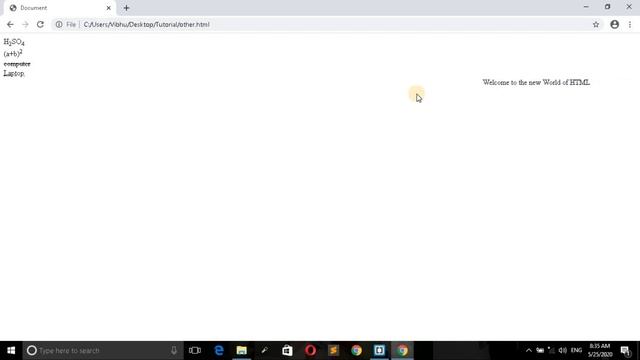The height and width of the screenshot is (360, 640).
Task: Open the clock showing 8:35 AM
Action: [x=600, y=350]
